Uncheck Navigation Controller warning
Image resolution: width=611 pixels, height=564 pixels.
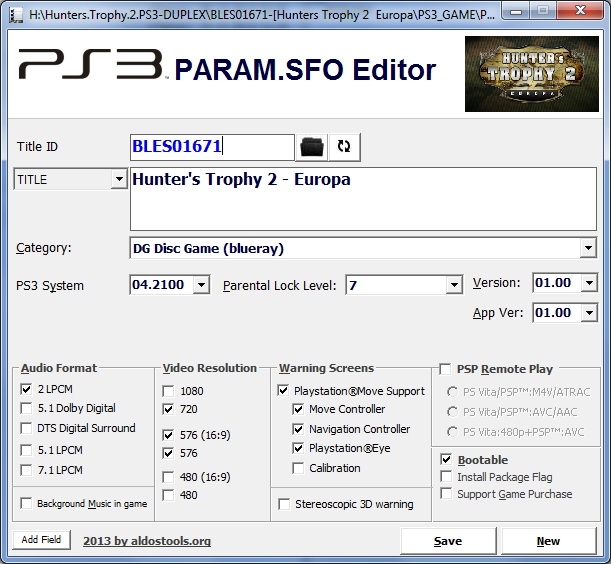pos(298,429)
